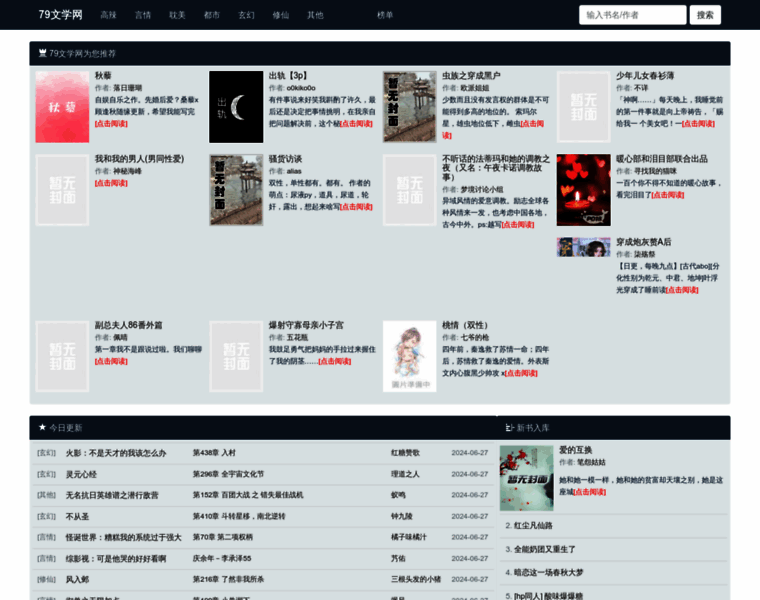Image resolution: width=760 pixels, height=600 pixels.
Task: Open the illustrated cover of 桃情（双性）
Action: (x=410, y=356)
